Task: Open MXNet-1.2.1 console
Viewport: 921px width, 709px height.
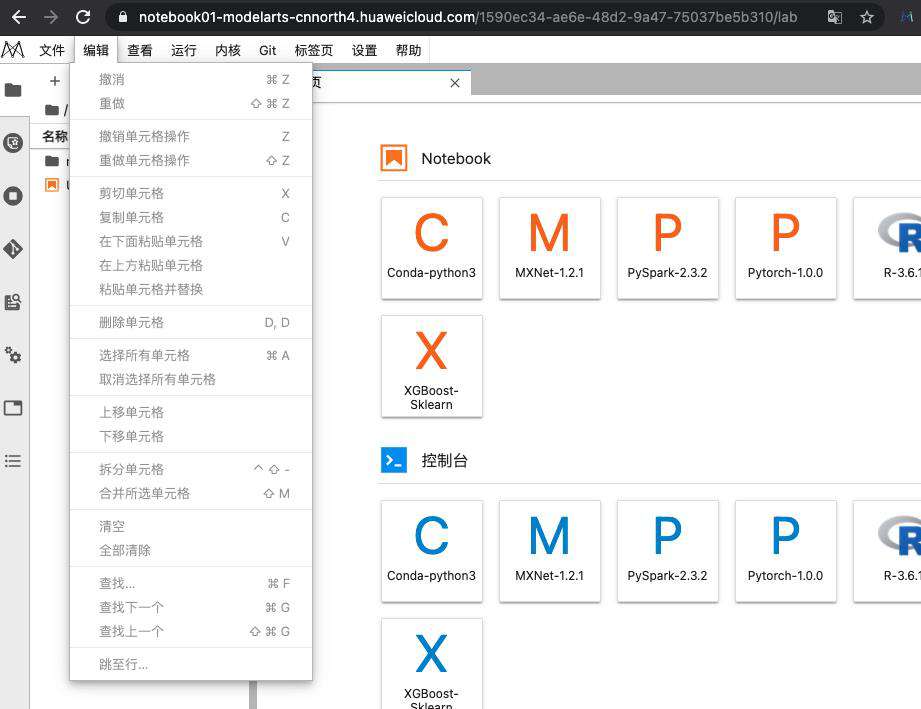Action: 550,551
